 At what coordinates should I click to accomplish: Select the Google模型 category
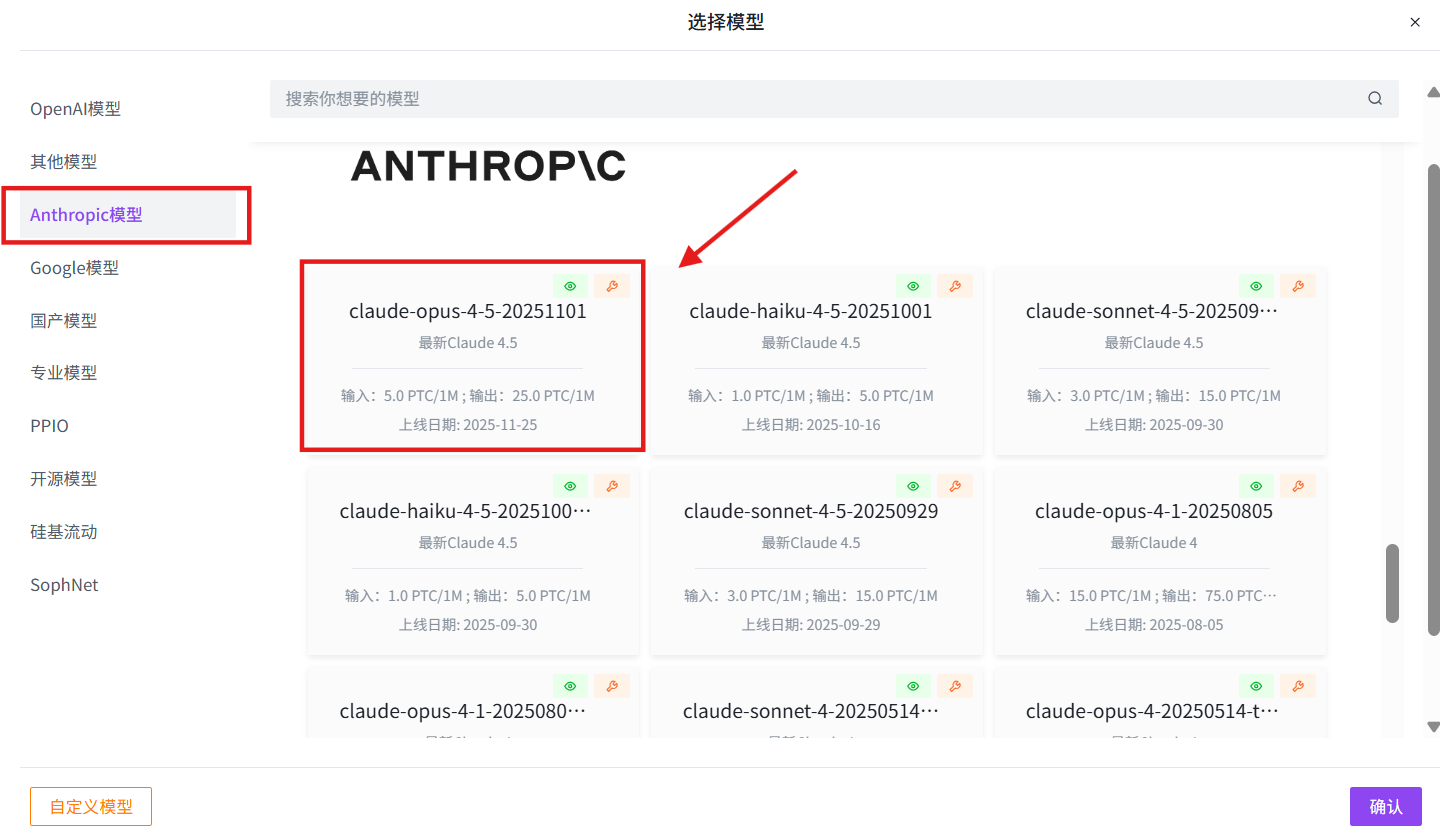click(x=75, y=267)
